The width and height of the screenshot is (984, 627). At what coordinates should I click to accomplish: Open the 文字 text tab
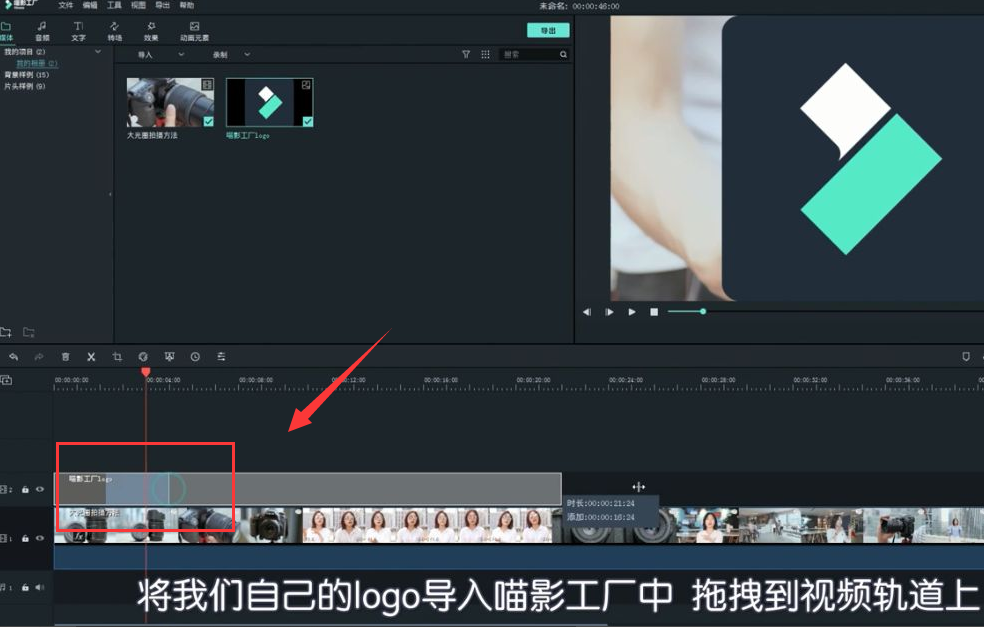[x=78, y=31]
